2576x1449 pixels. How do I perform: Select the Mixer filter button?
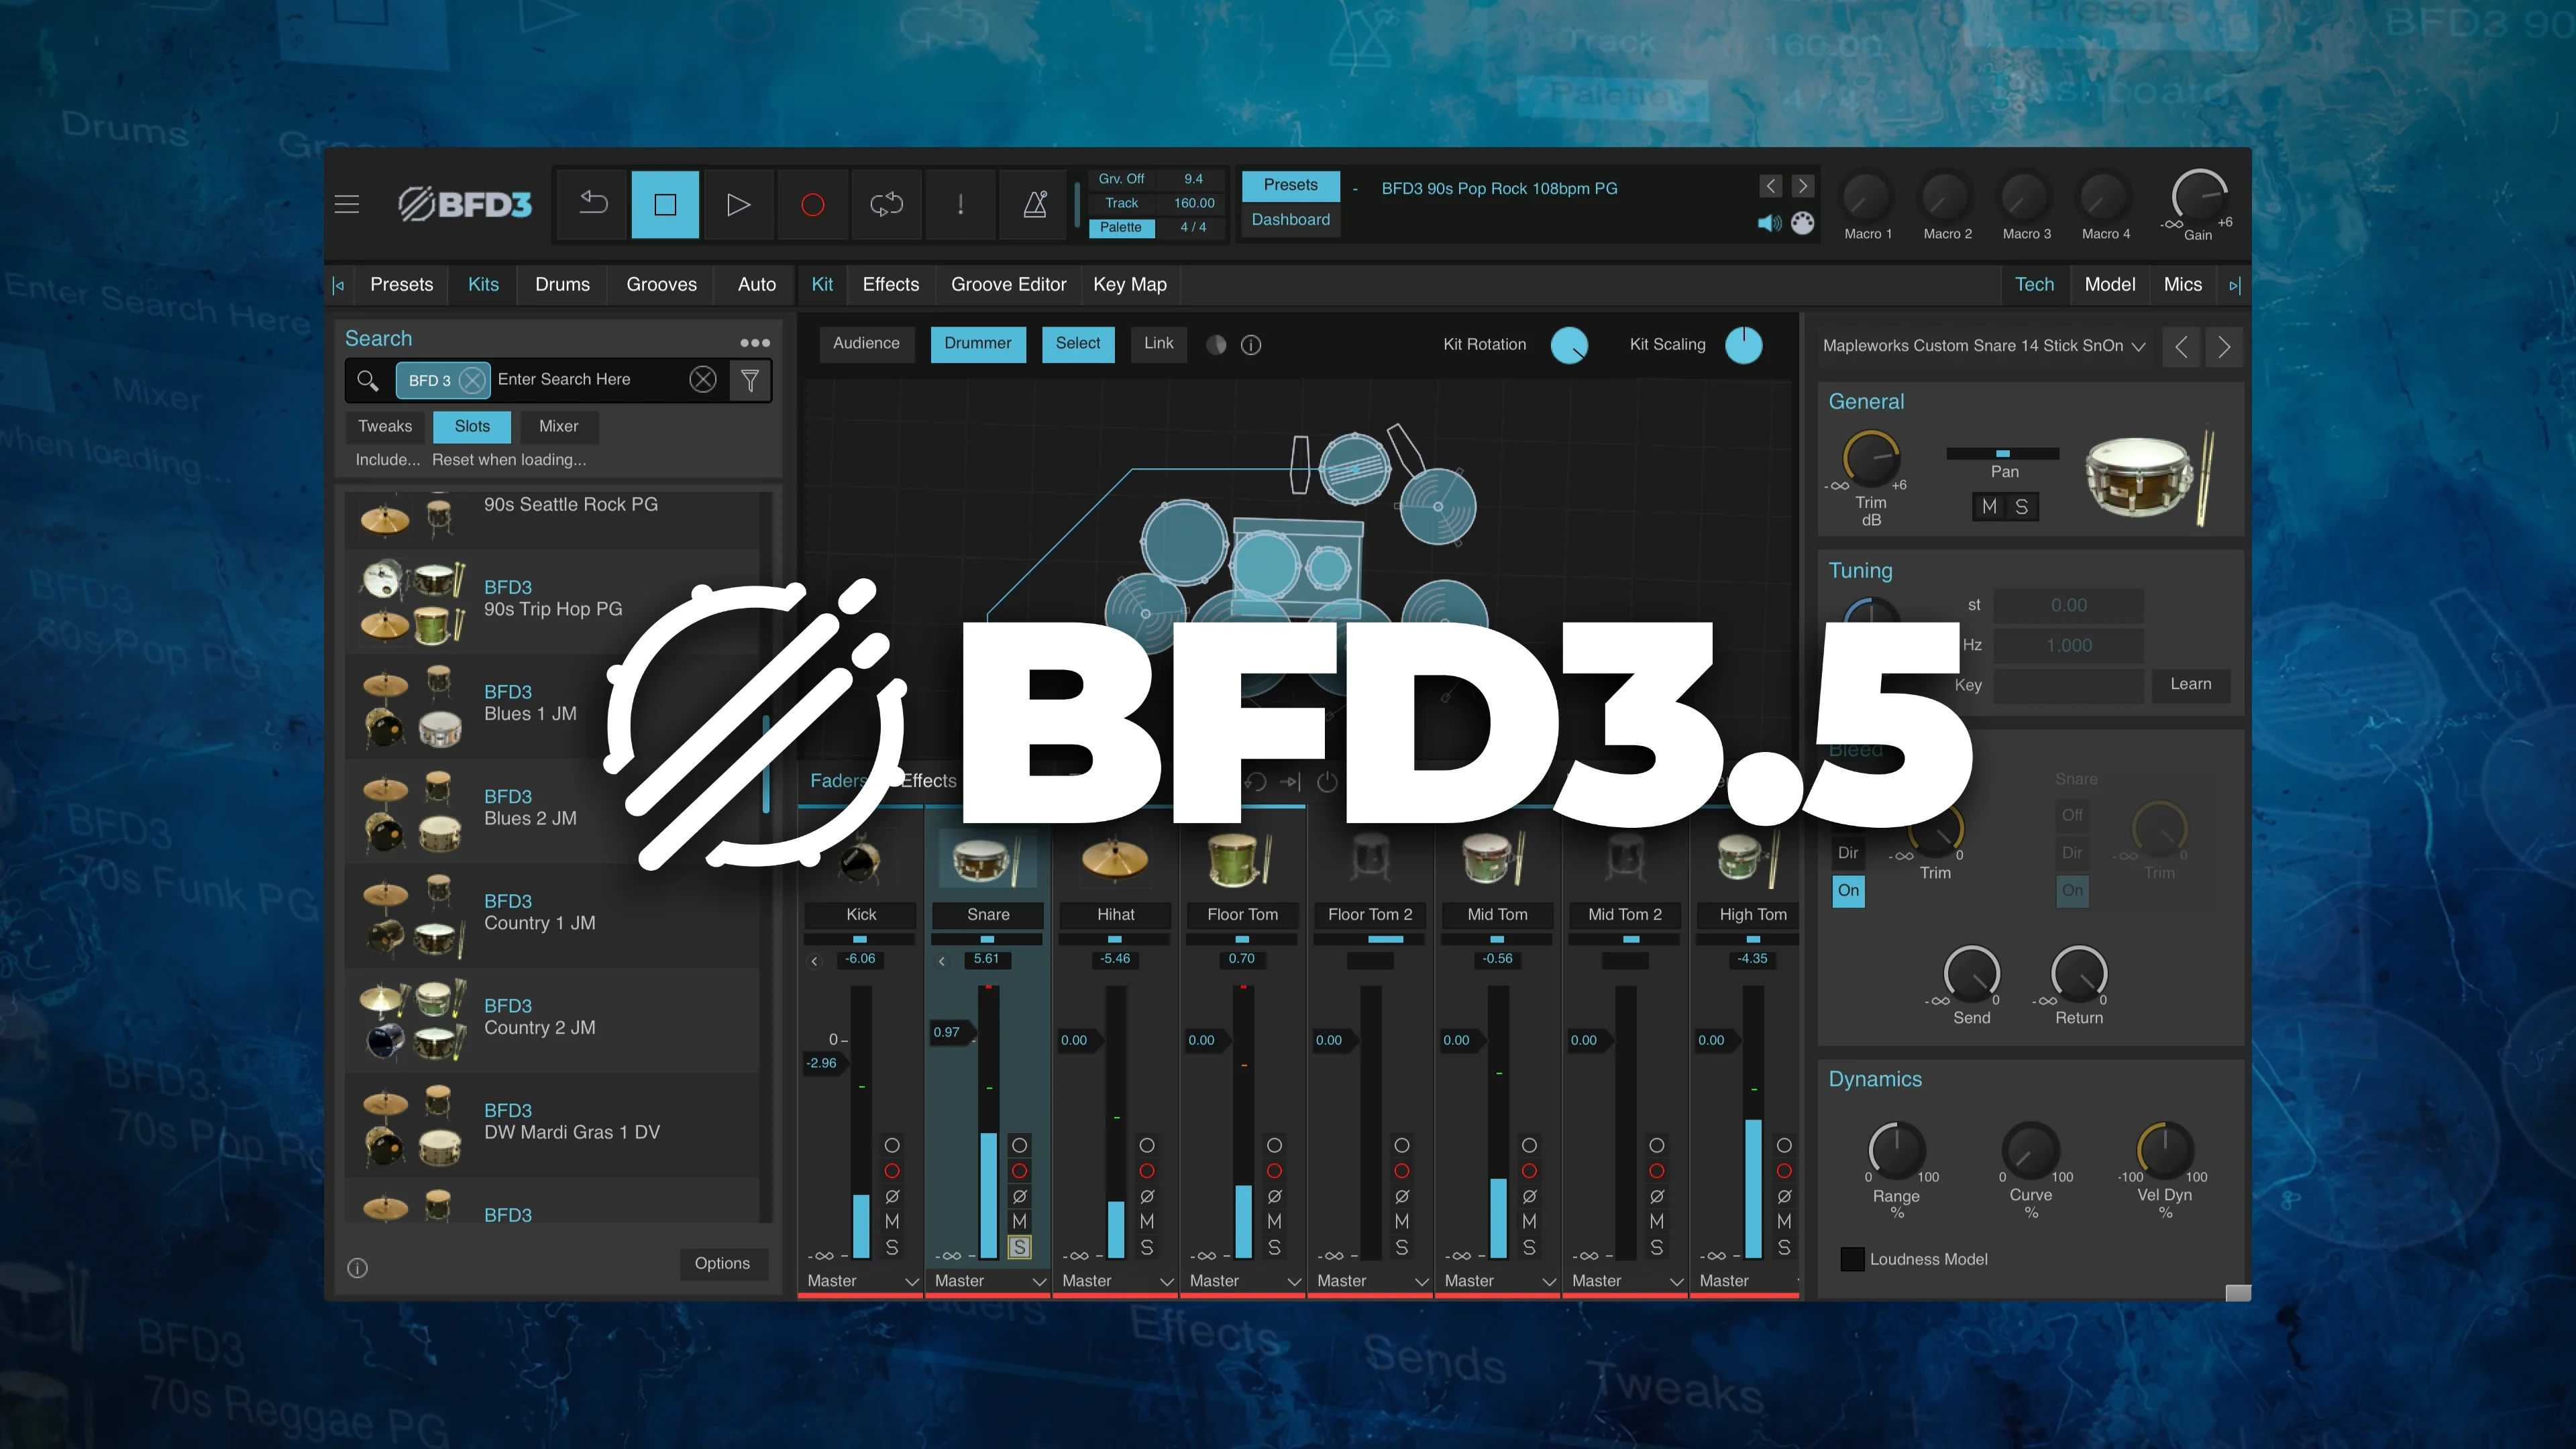click(558, 427)
